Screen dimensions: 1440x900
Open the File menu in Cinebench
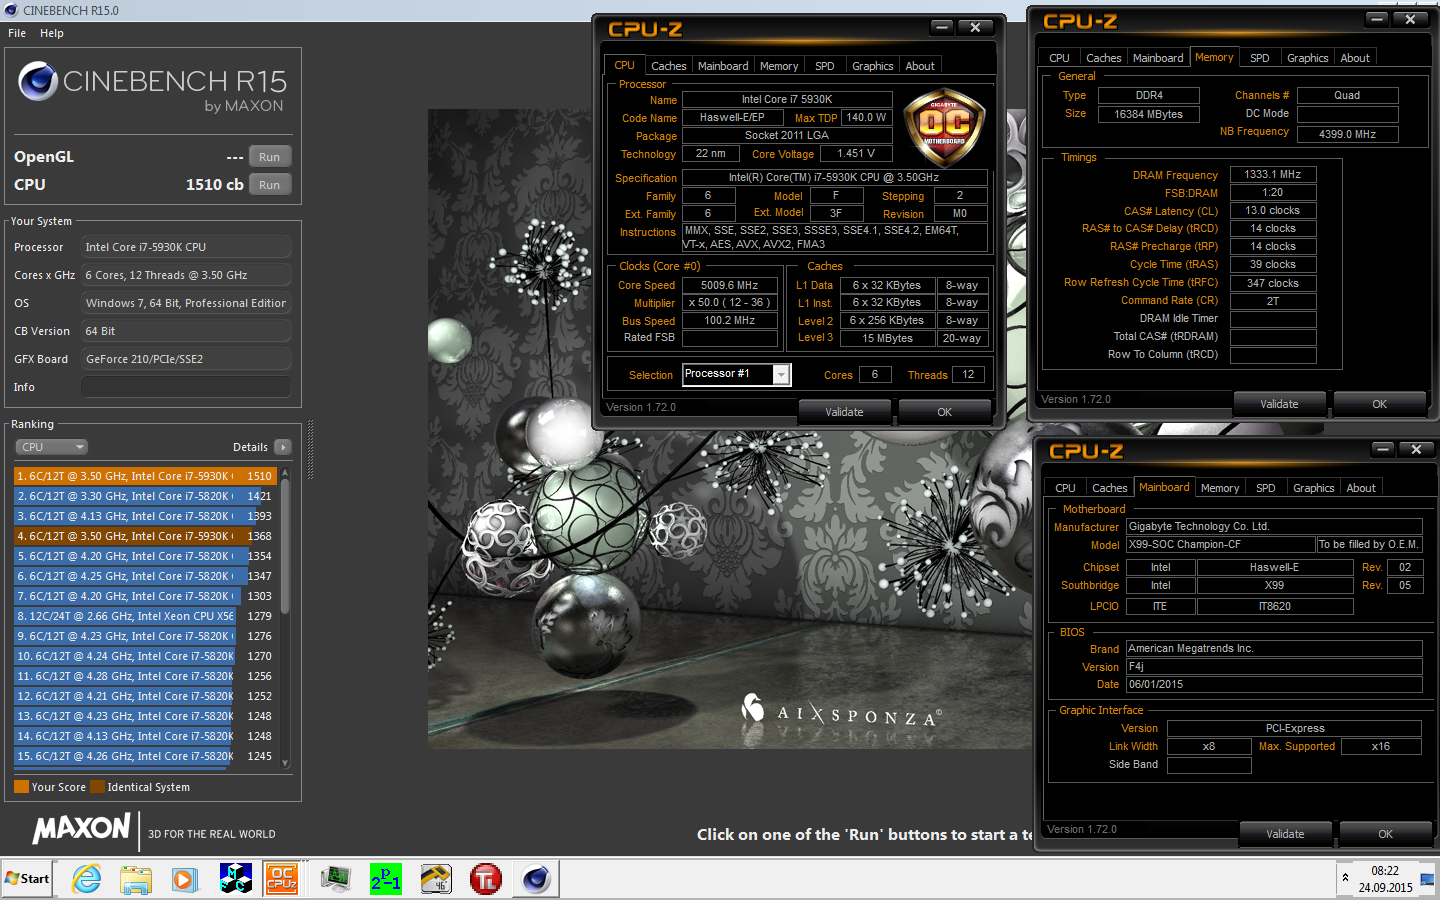pyautogui.click(x=17, y=33)
